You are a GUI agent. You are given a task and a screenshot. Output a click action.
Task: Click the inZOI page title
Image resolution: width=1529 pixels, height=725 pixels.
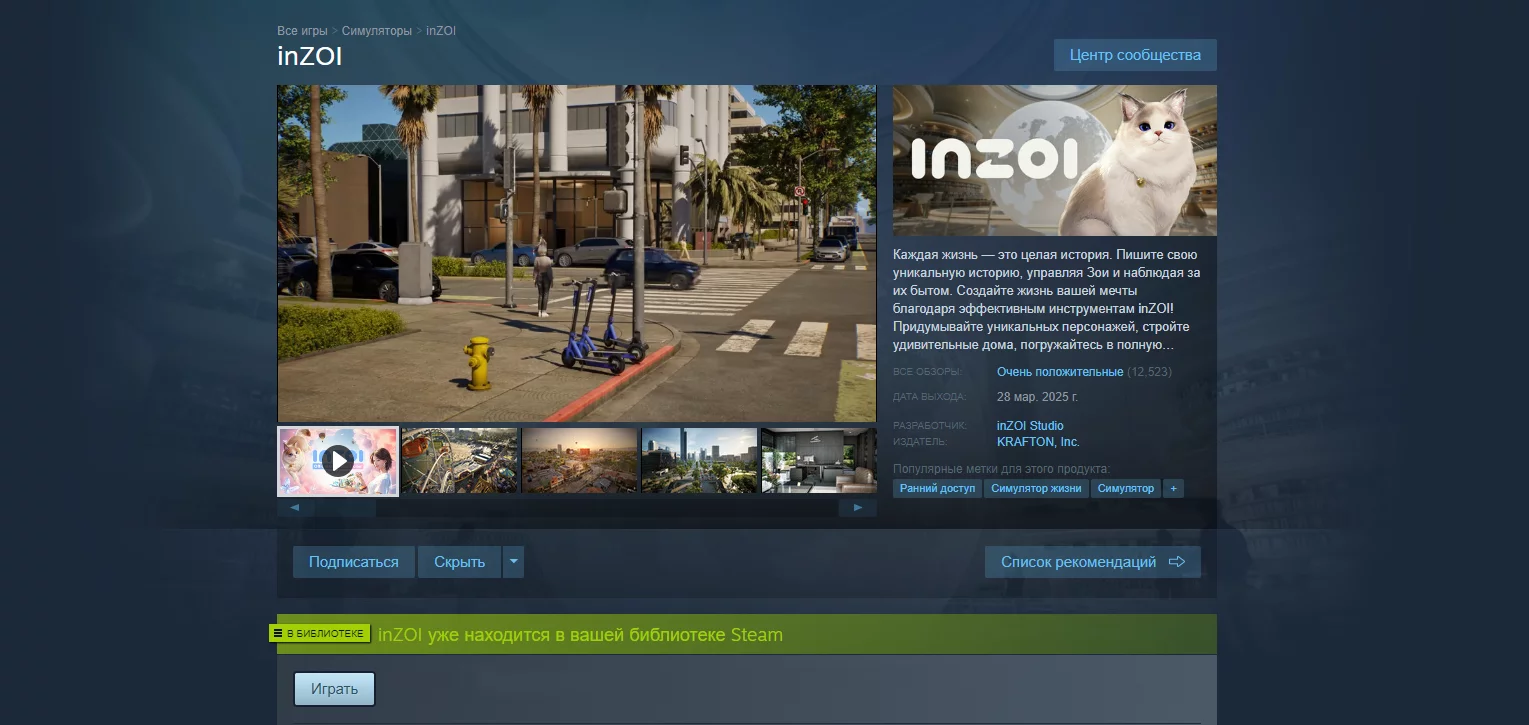tap(310, 56)
